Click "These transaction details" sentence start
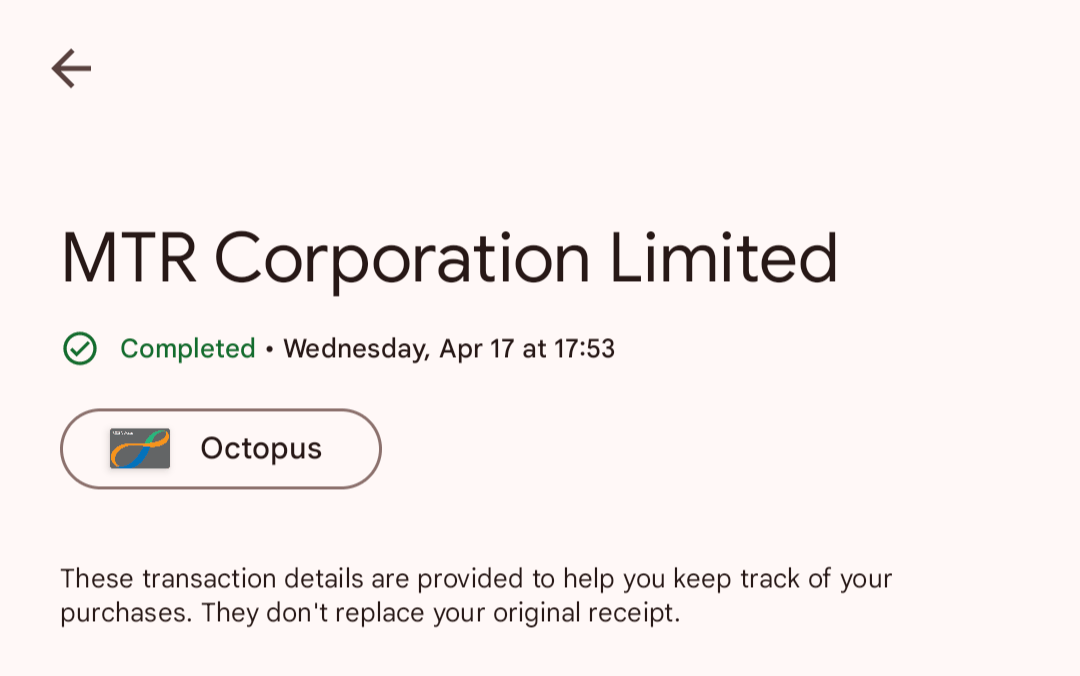Screen dimensions: 1080x676 [x=211, y=579]
